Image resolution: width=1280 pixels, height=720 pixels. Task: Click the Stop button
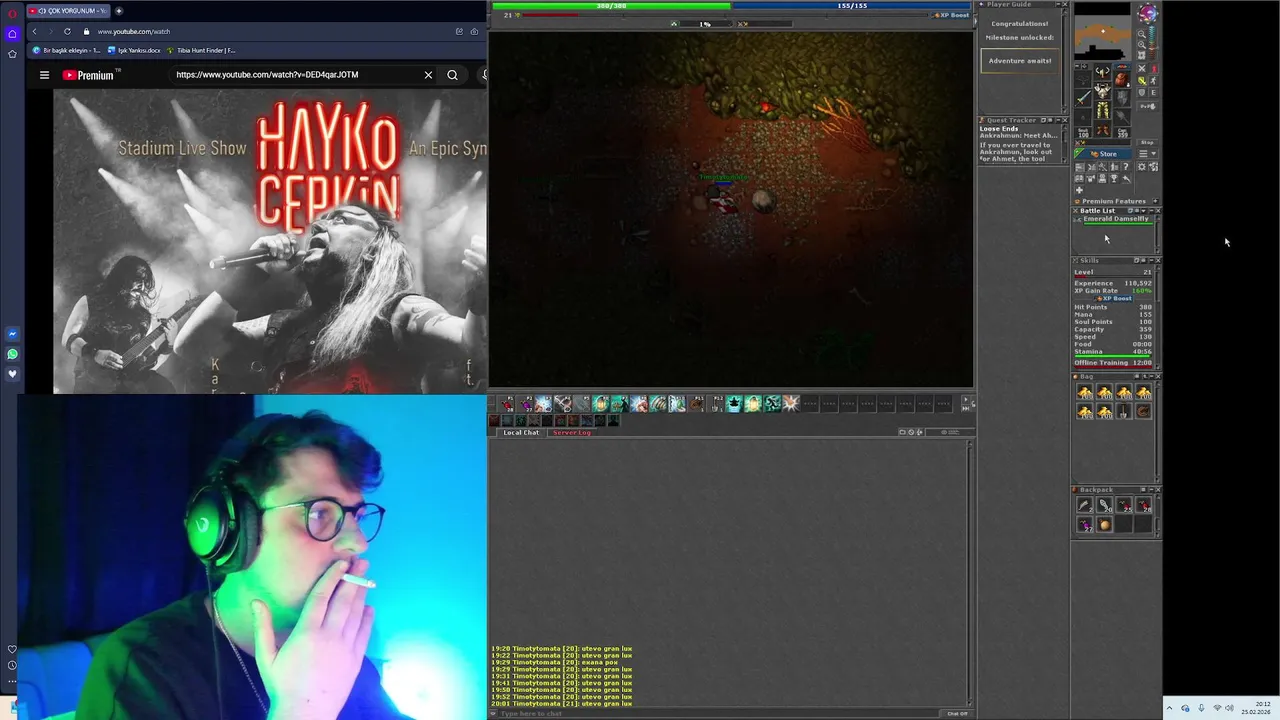coord(1147,142)
